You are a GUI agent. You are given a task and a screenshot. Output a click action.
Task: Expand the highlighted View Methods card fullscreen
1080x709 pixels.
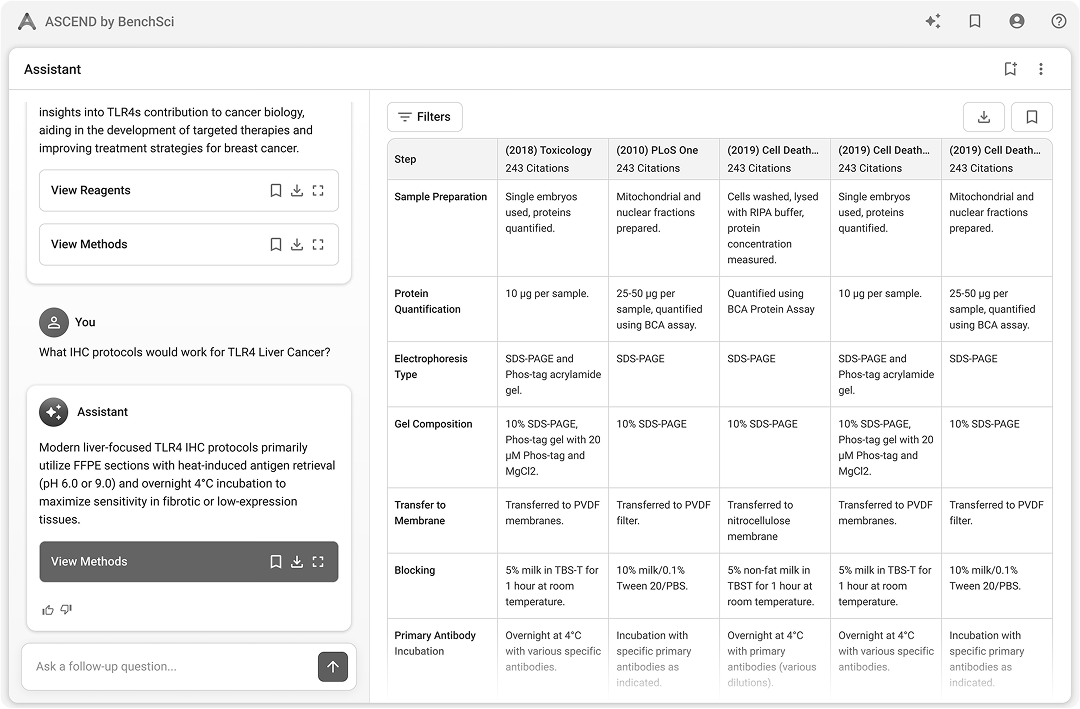coord(318,562)
